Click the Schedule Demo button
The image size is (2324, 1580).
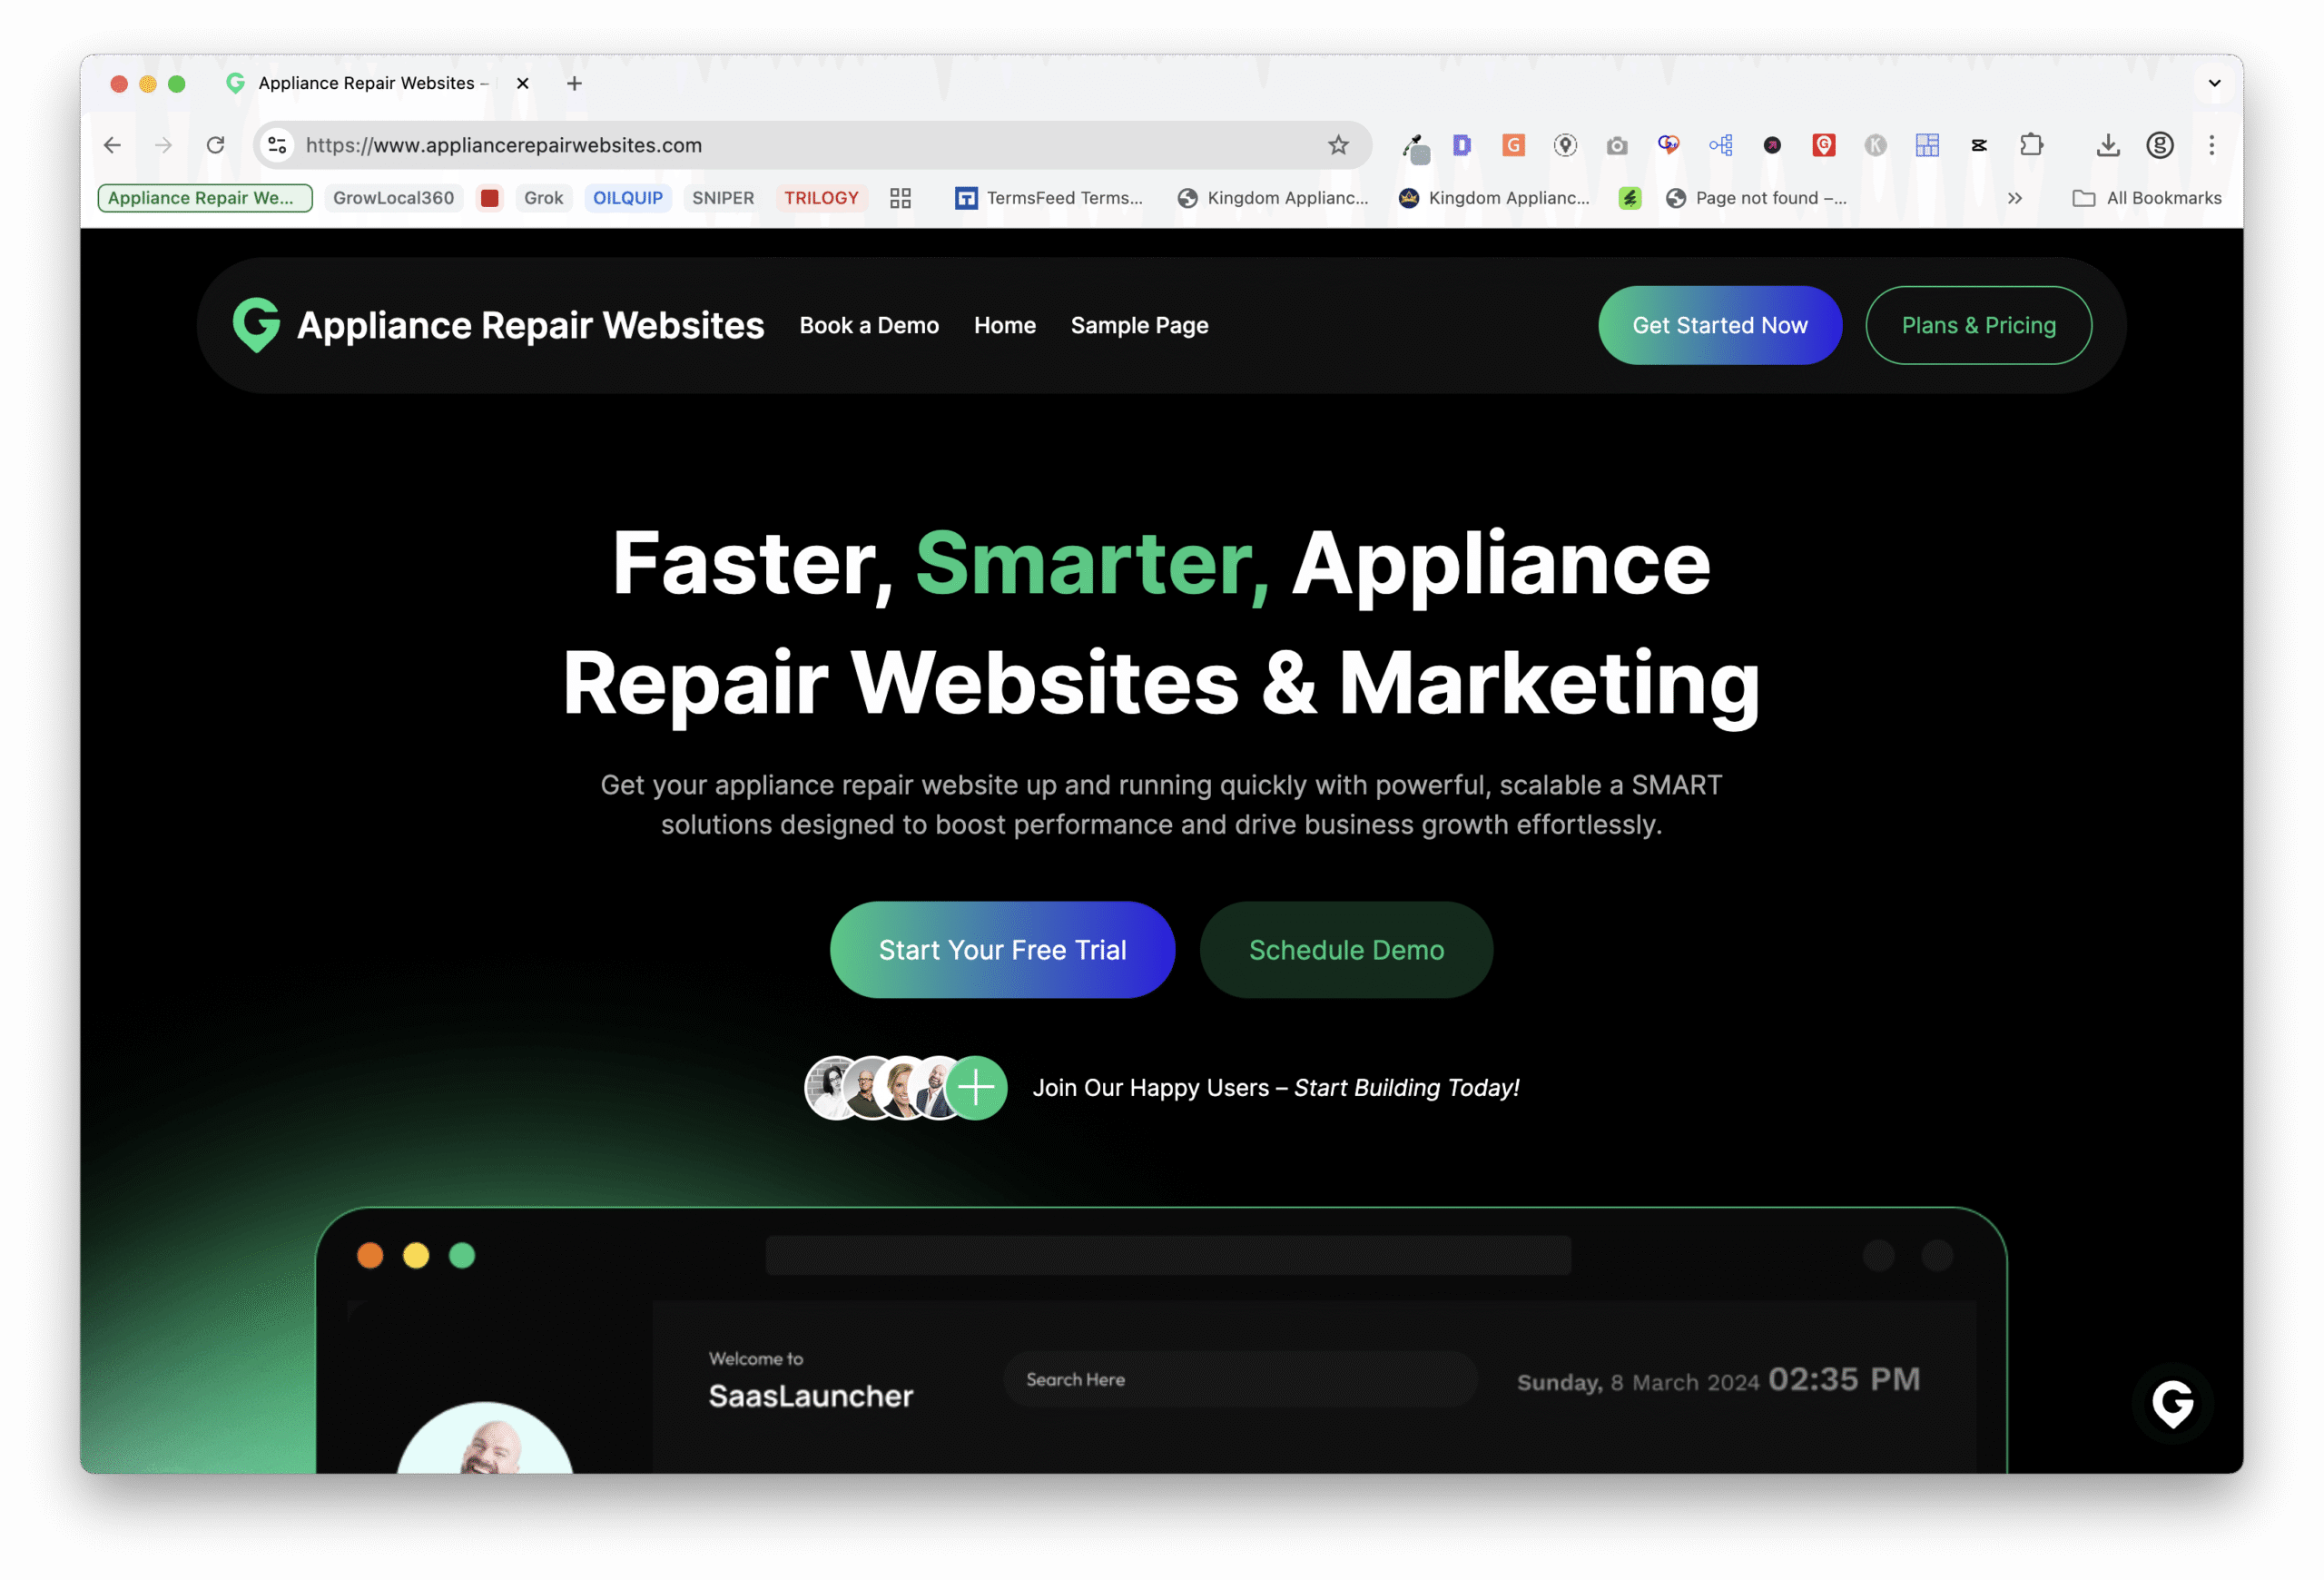click(x=1346, y=949)
